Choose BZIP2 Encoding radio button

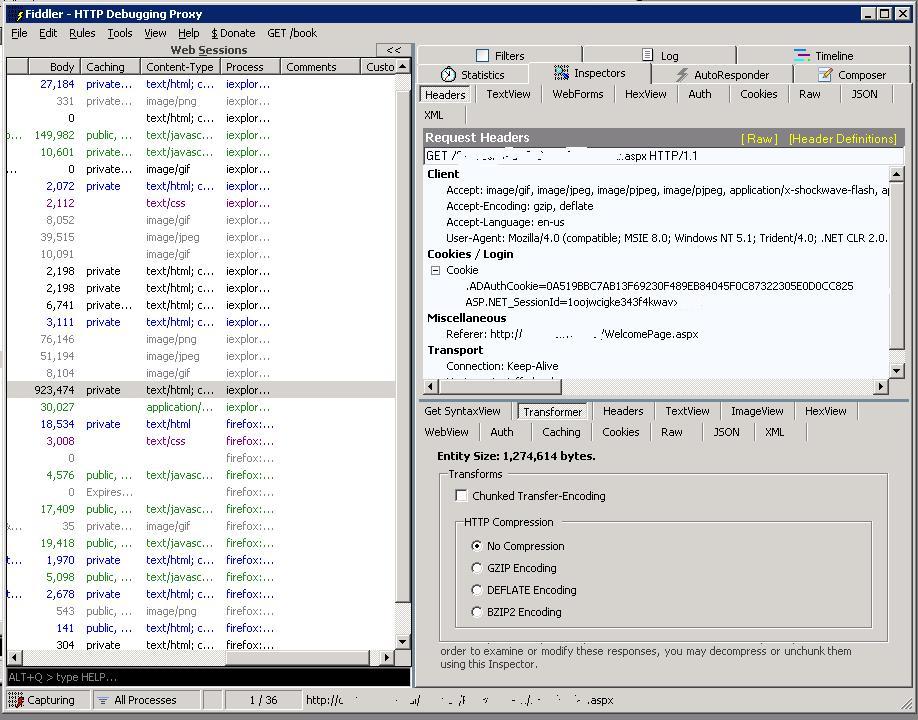pos(477,612)
